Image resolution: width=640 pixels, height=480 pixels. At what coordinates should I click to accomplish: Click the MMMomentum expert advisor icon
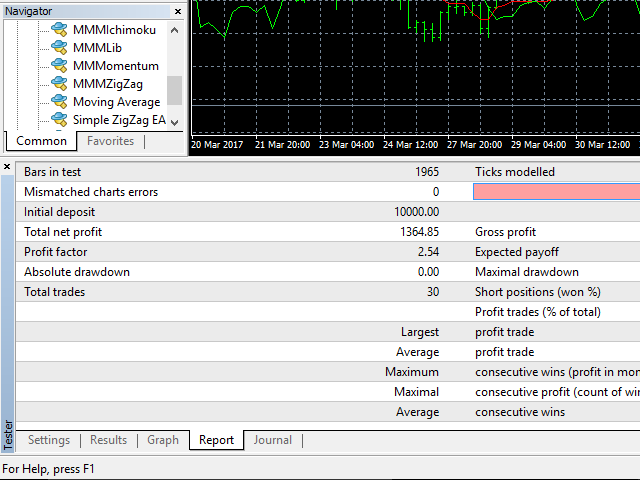coord(59,66)
